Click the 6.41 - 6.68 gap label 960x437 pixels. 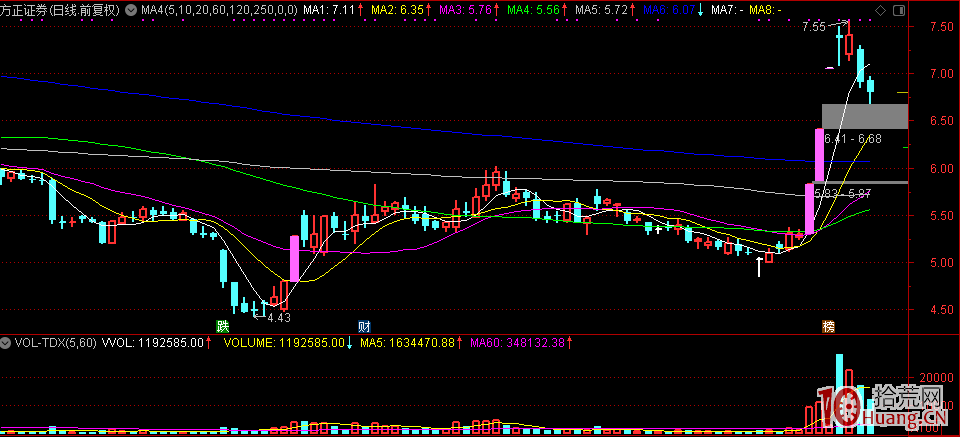853,139
